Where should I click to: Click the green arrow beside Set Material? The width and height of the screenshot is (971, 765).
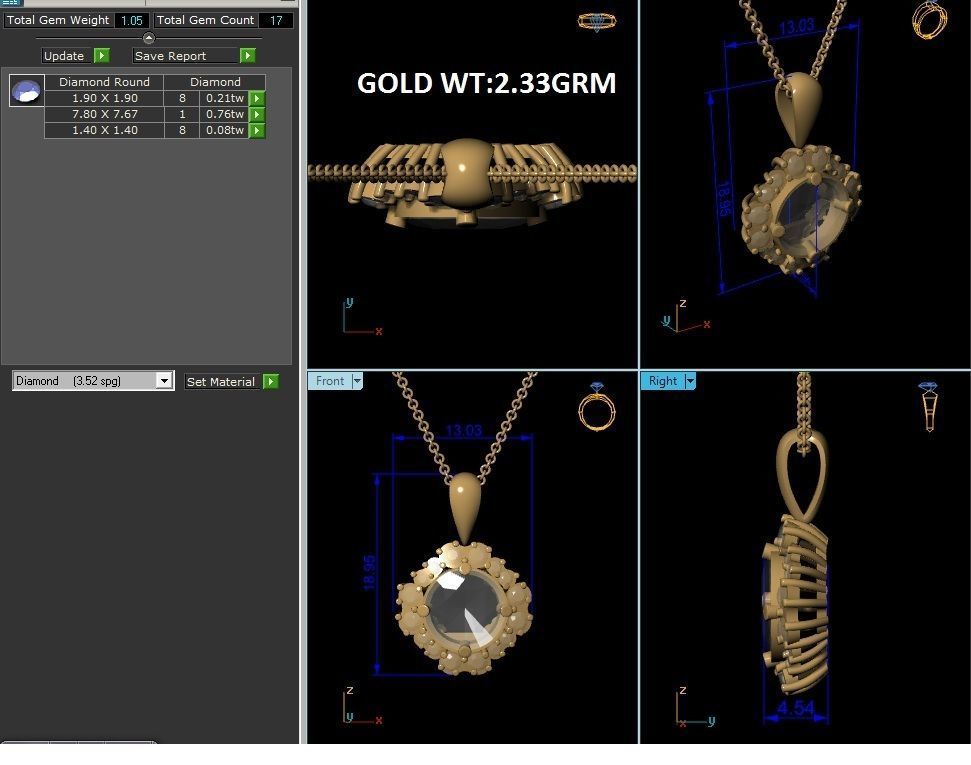click(271, 382)
